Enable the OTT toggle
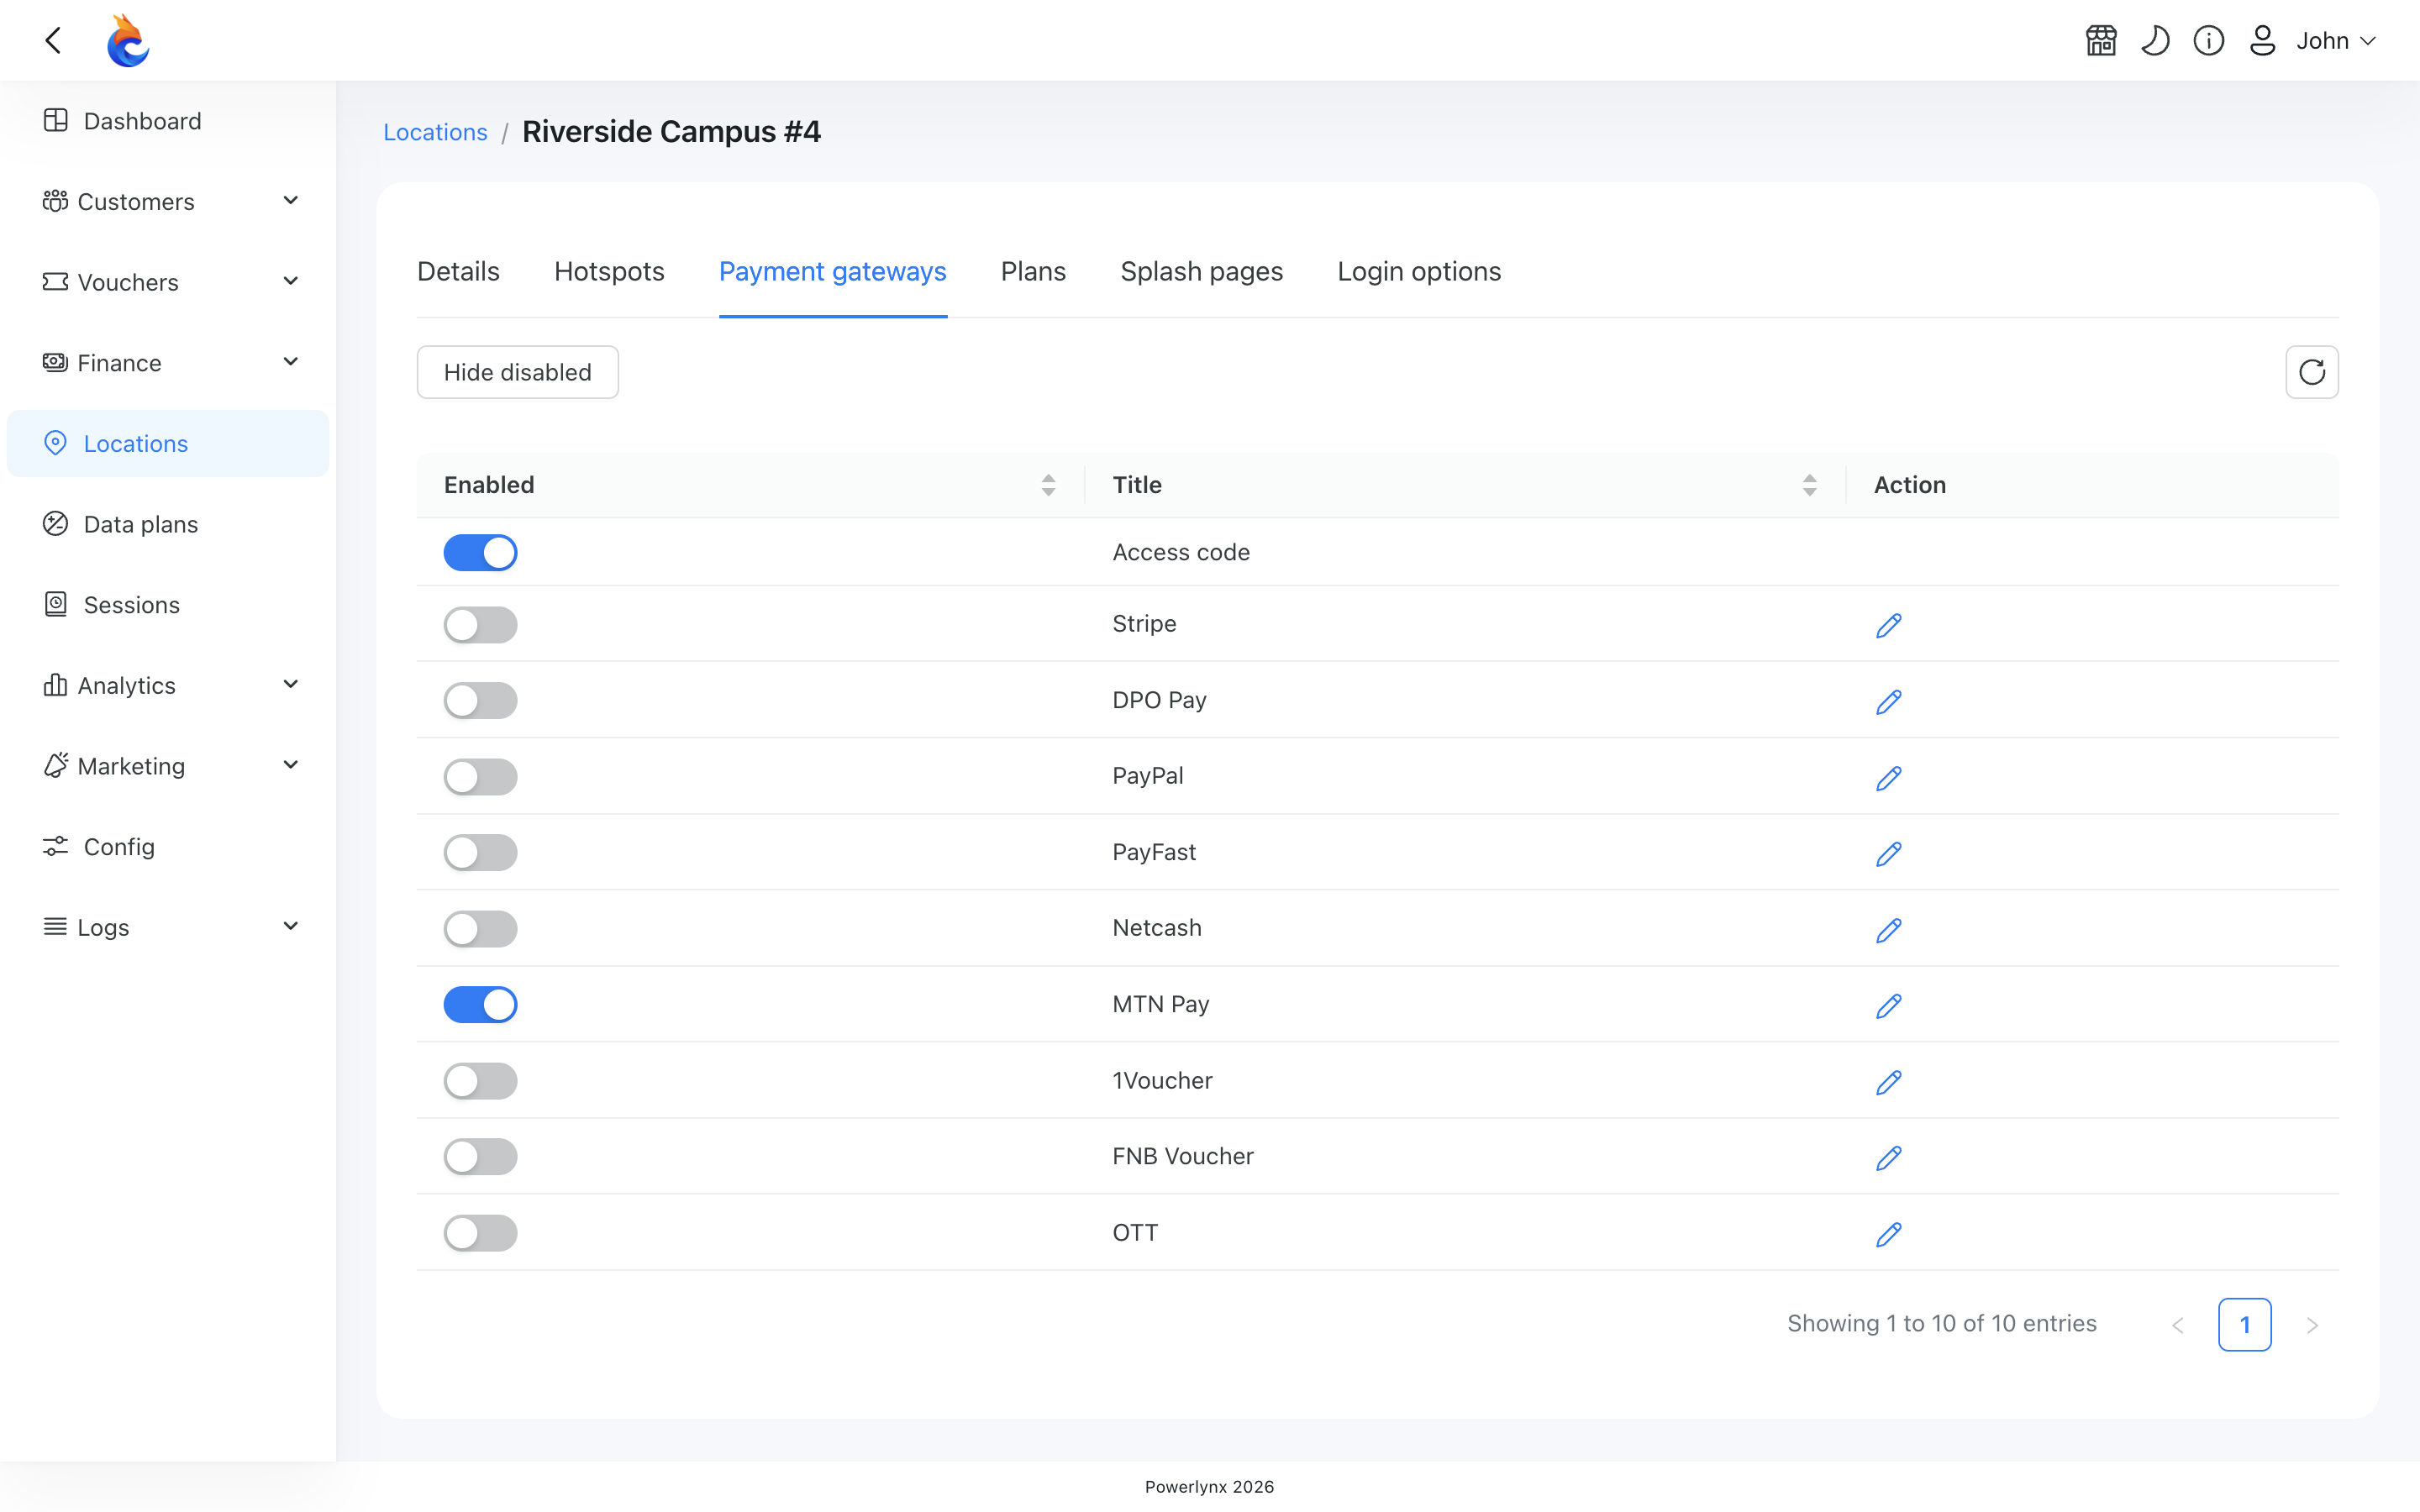The height and width of the screenshot is (1512, 2420). [480, 1233]
